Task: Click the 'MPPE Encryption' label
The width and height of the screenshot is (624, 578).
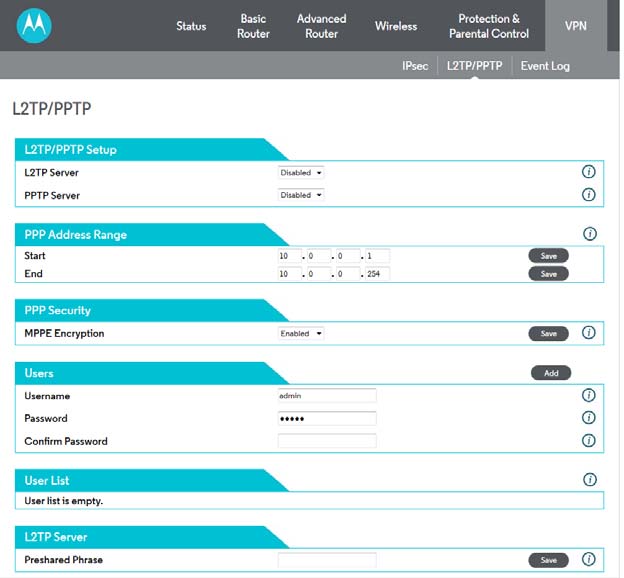Action: (x=64, y=334)
